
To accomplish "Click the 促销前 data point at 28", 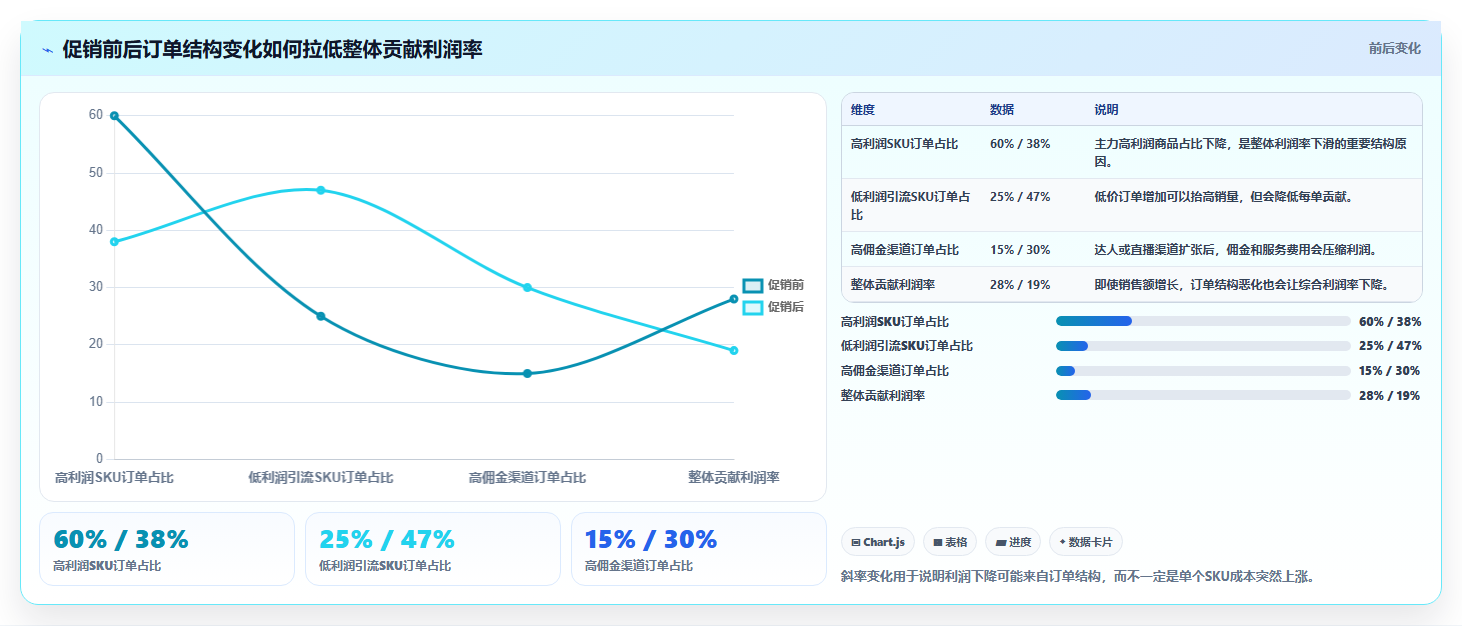I will 734,299.
